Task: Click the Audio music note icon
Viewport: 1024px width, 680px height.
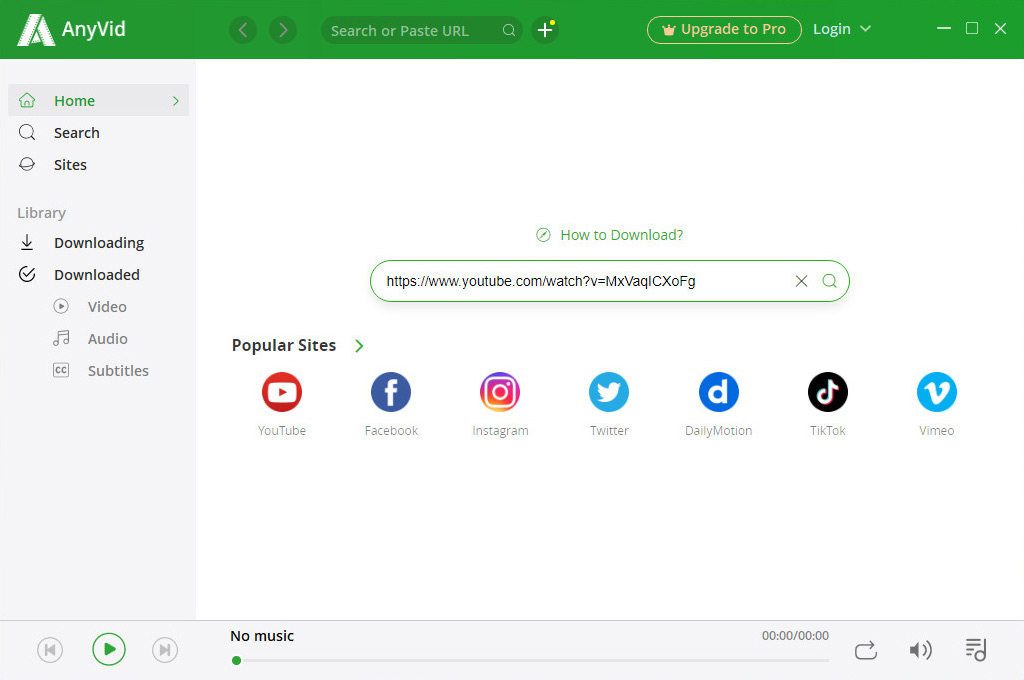Action: (61, 338)
